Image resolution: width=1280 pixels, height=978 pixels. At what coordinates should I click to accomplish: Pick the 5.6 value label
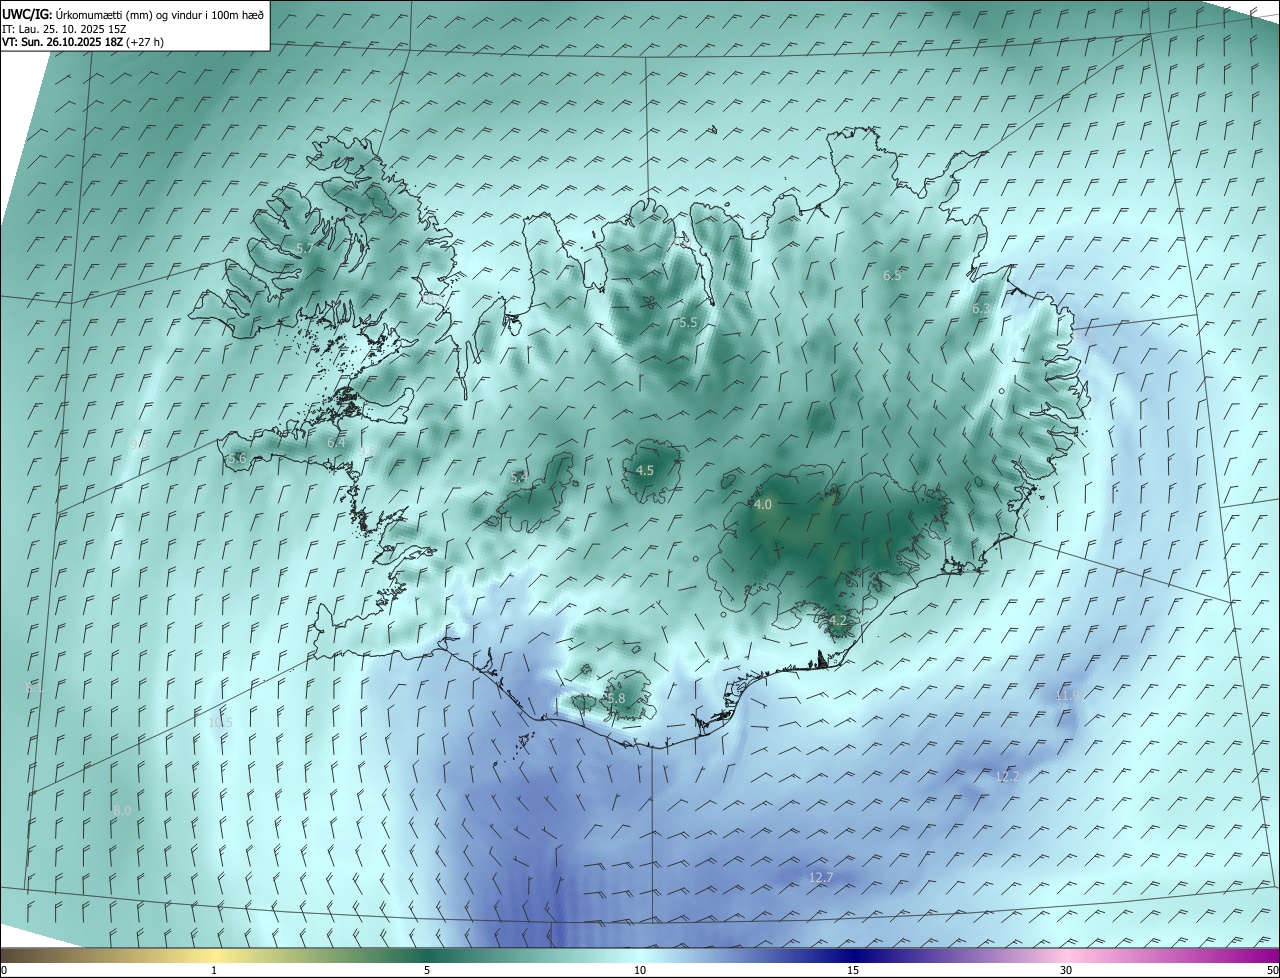[236, 458]
